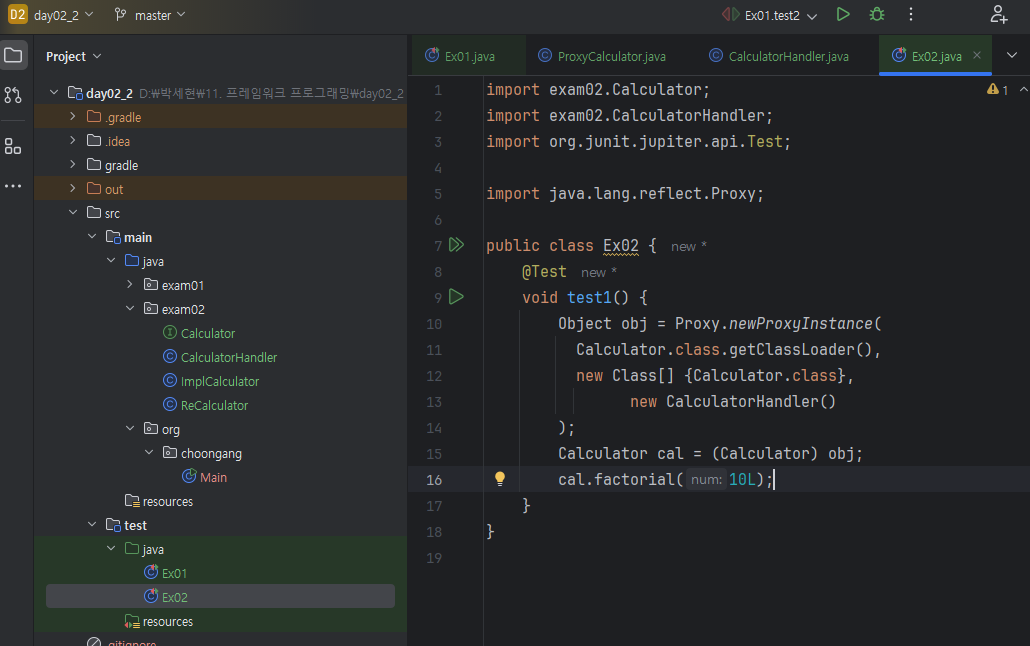Collapse the exam02 package
This screenshot has width=1030, height=646.
(x=130, y=308)
